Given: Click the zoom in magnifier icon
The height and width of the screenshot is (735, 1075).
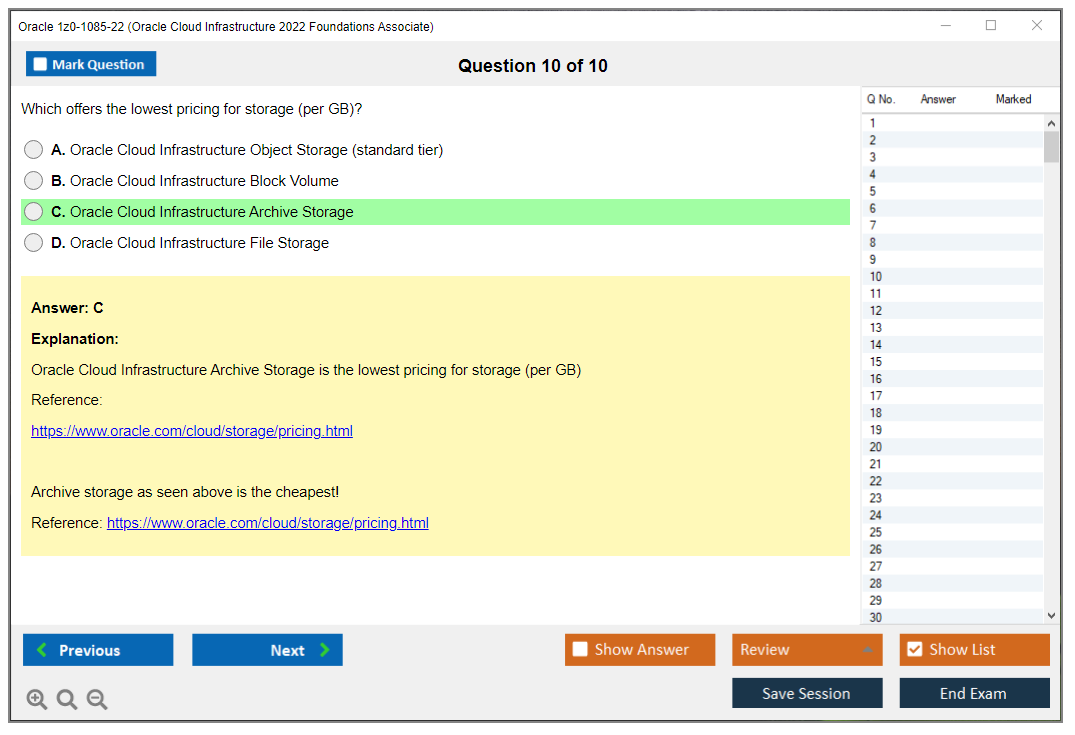Looking at the screenshot, I should coord(37,699).
